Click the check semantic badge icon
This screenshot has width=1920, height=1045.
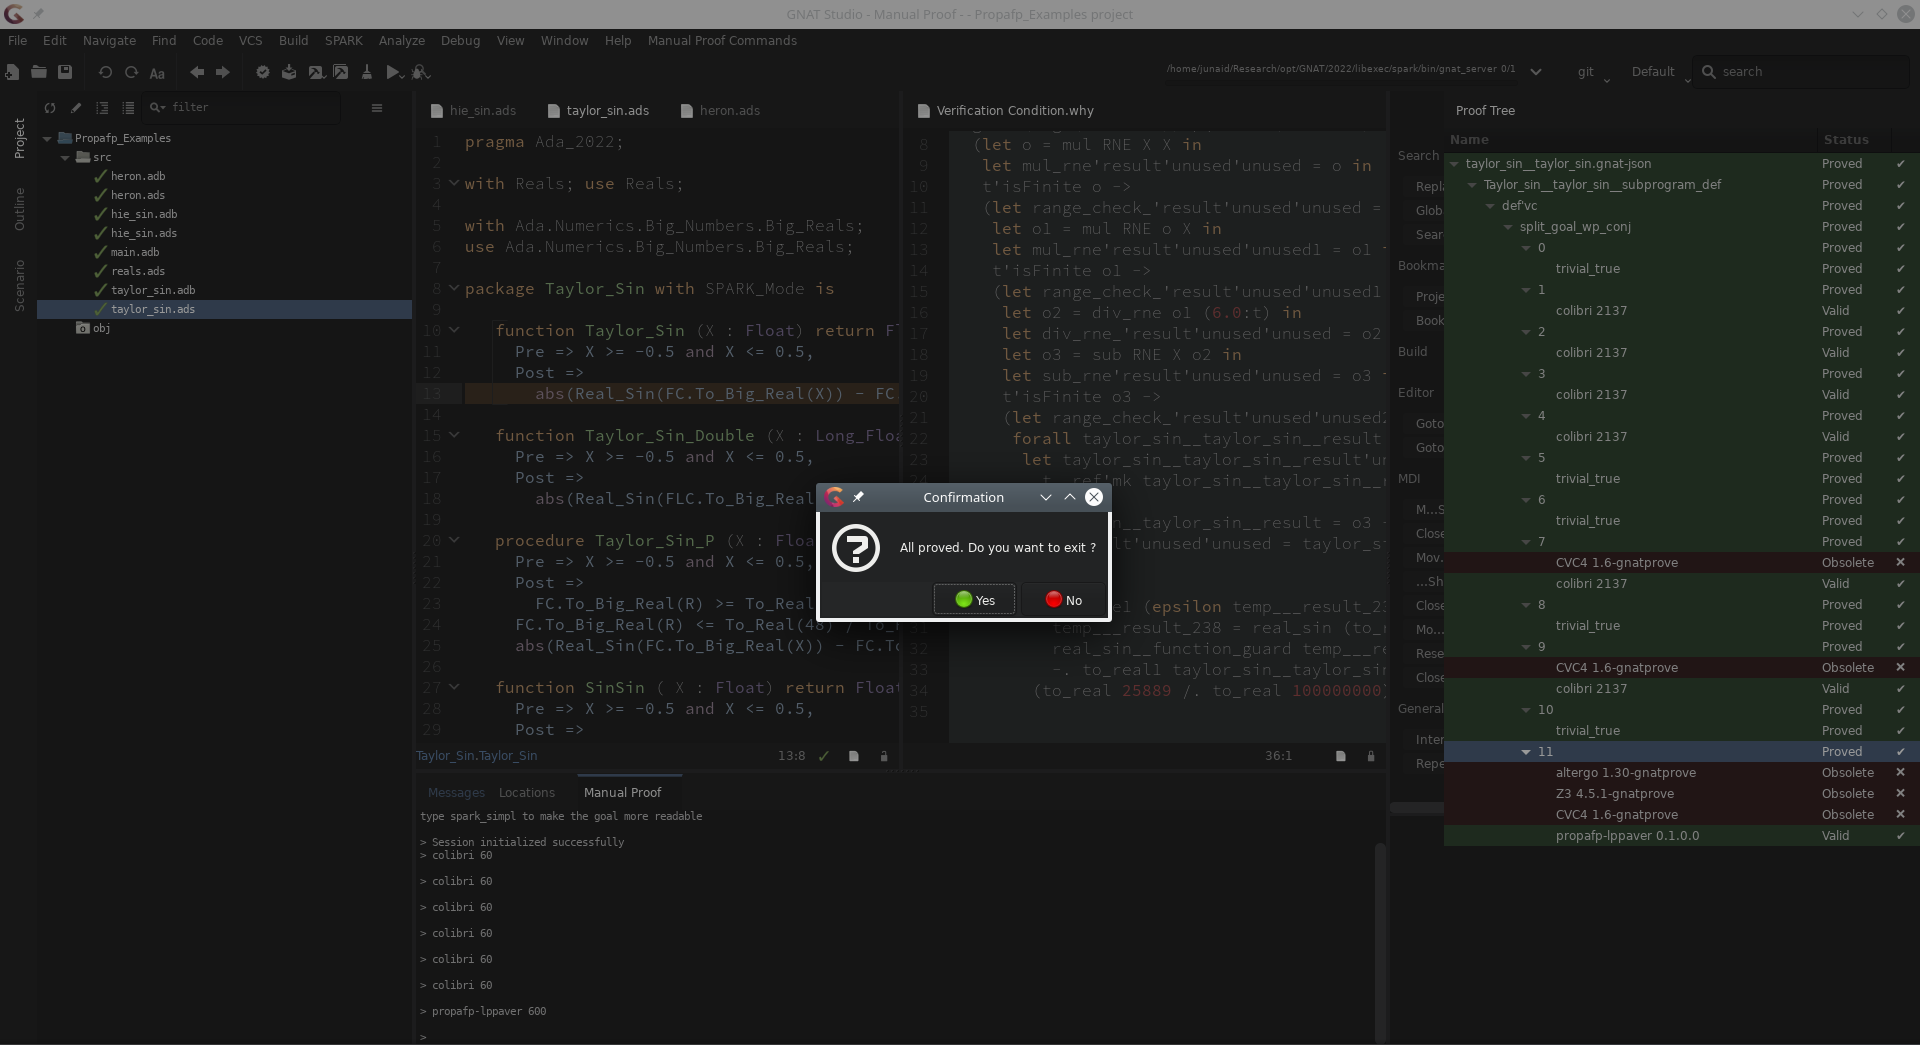263,72
